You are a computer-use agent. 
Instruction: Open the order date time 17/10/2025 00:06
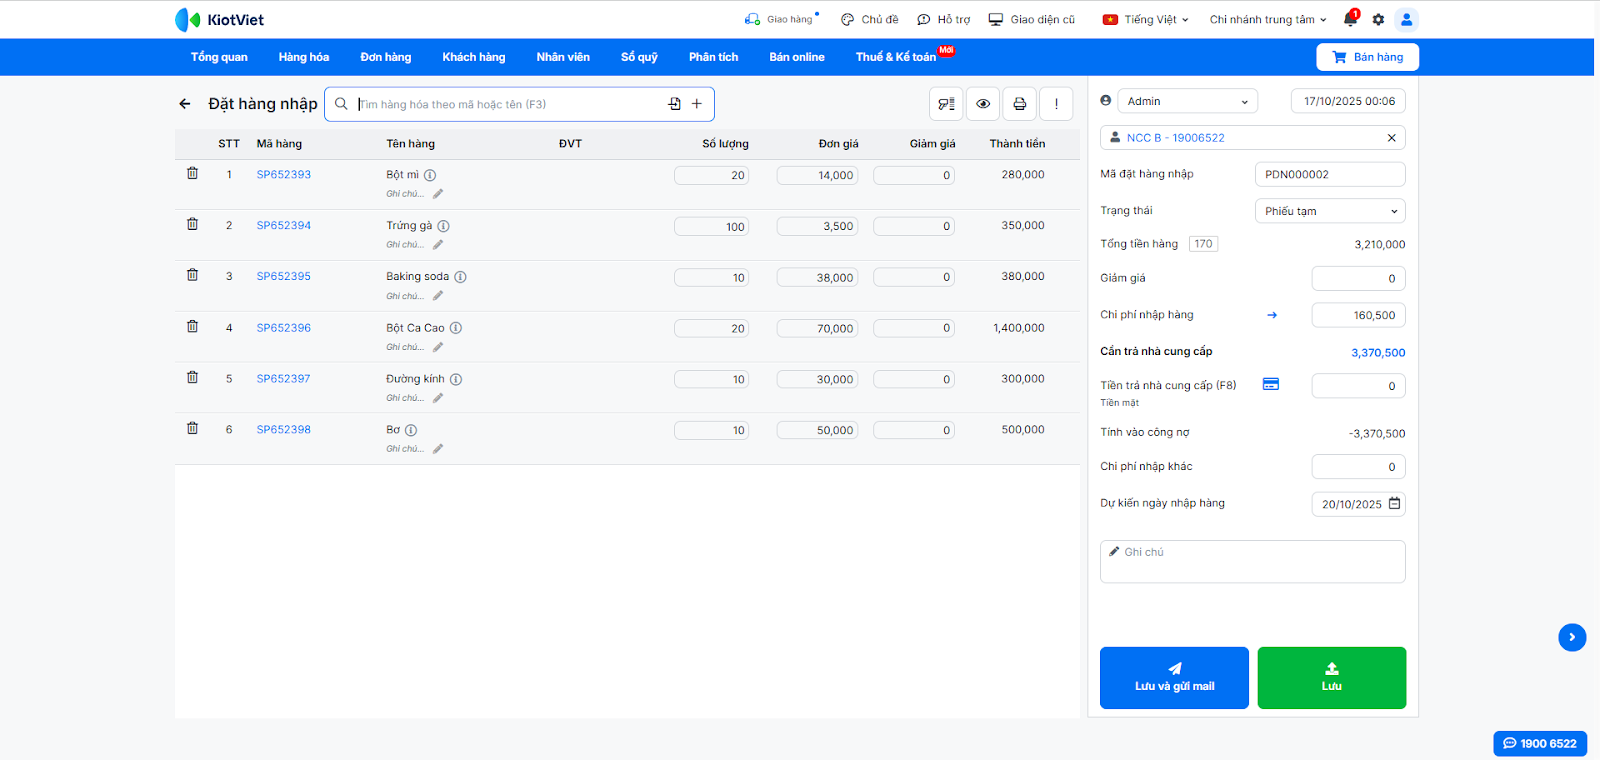pos(1348,101)
